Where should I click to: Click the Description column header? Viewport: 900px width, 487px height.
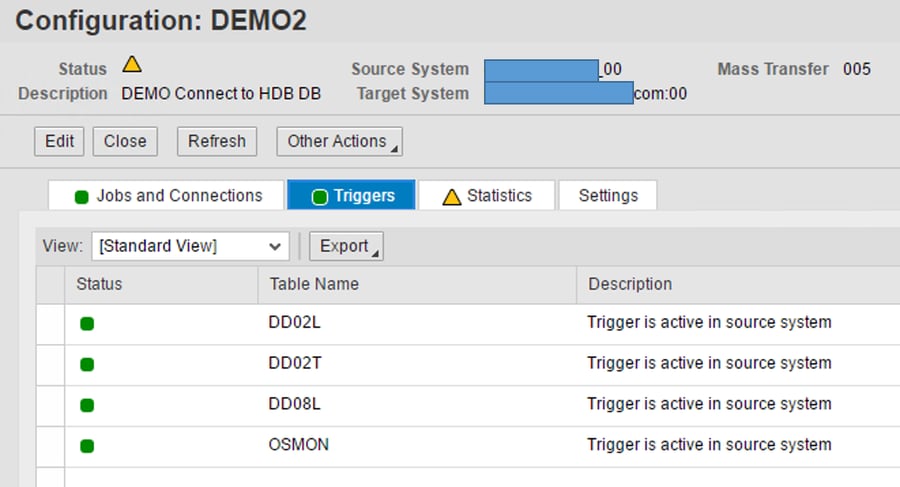pyautogui.click(x=630, y=284)
